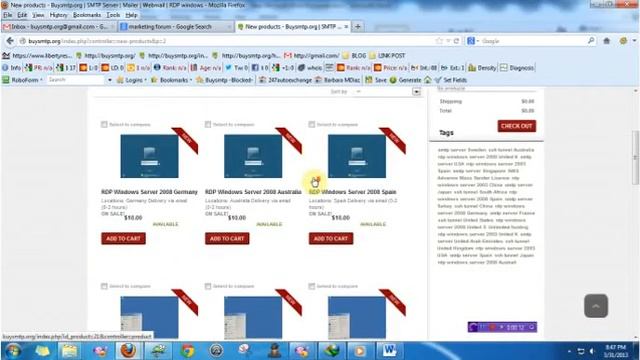640x360 pixels.
Task: Click the search magnifier in Google box
Action: coord(591,41)
